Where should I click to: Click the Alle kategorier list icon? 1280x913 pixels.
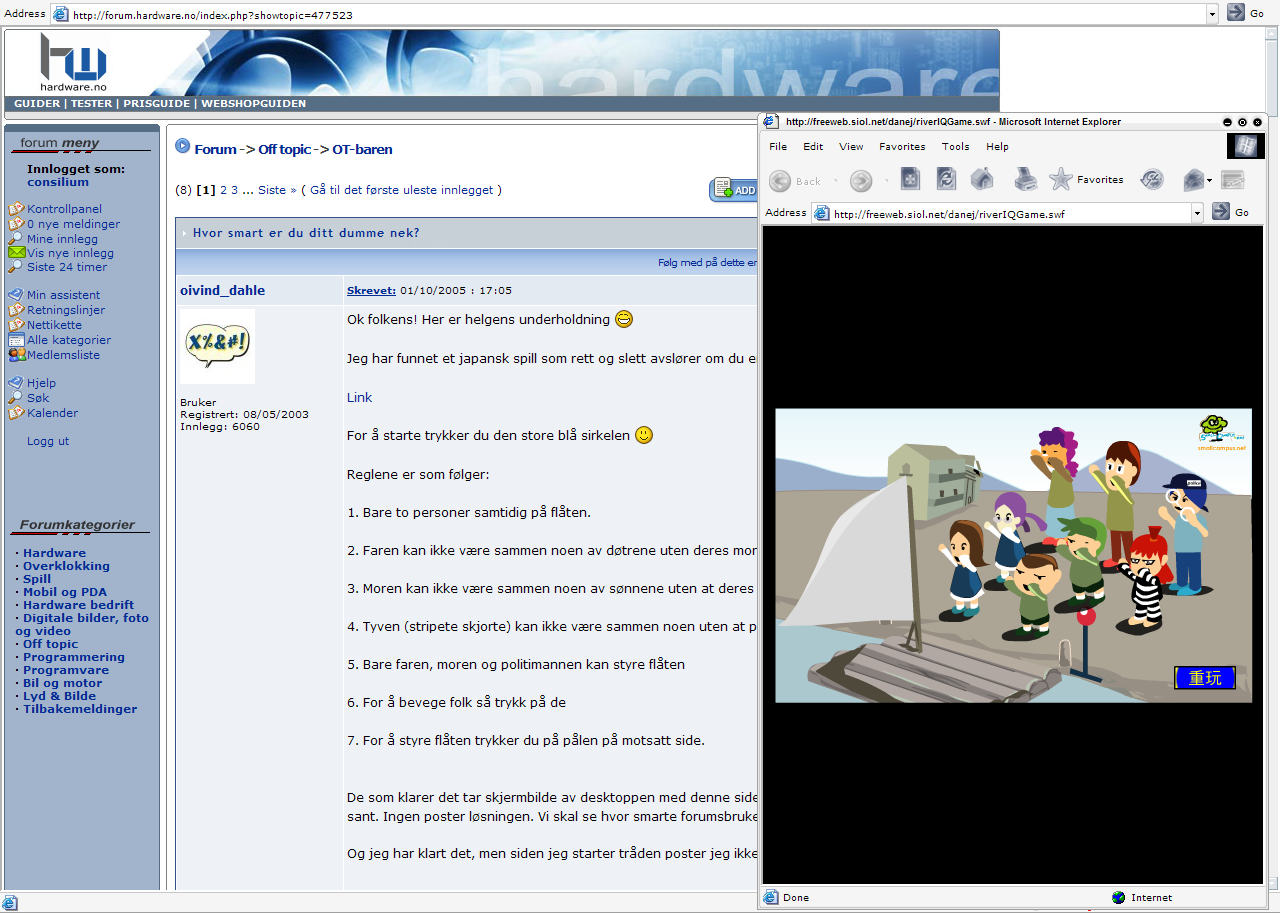pyautogui.click(x=16, y=340)
